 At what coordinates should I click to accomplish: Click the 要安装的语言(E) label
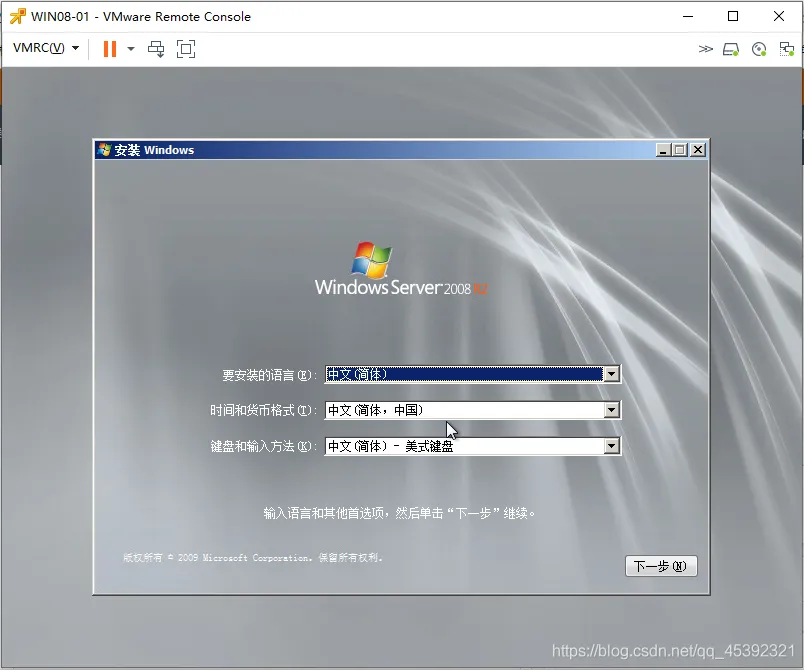tap(270, 375)
